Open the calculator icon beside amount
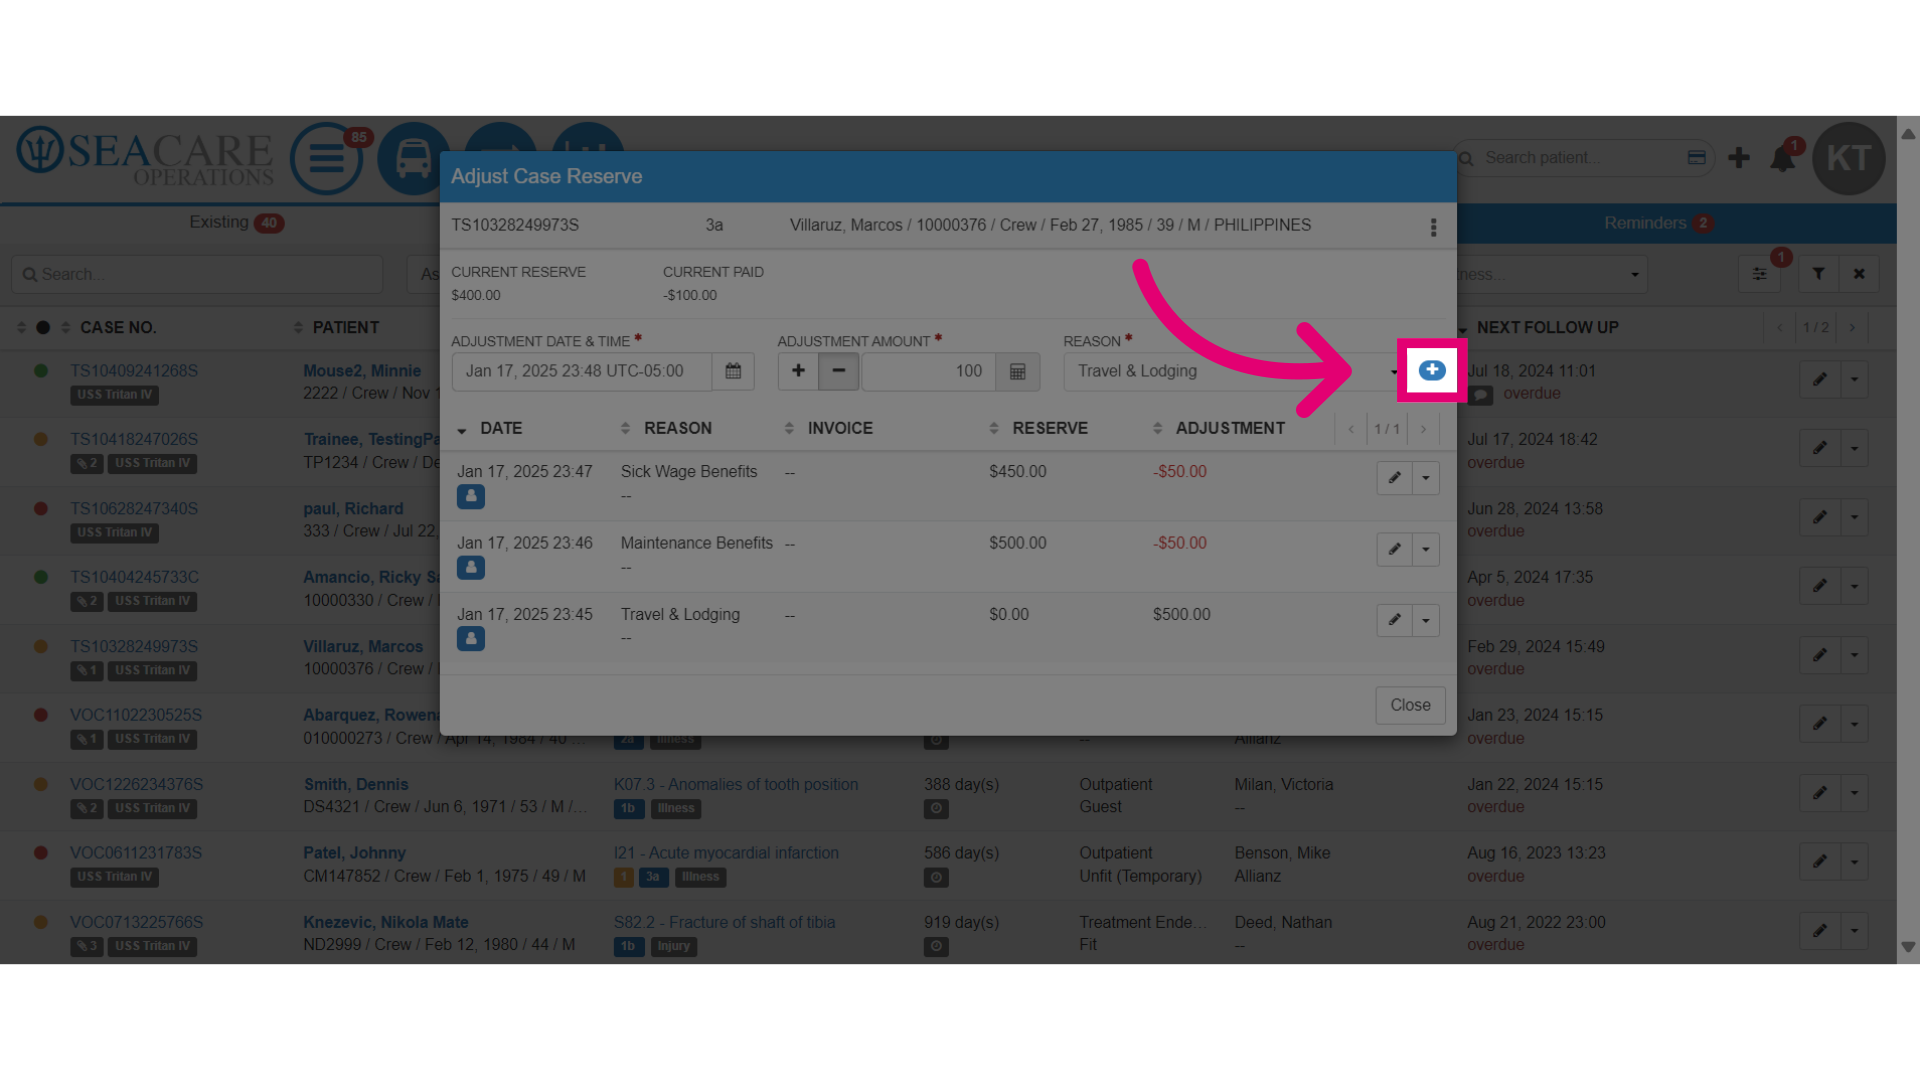Image resolution: width=1920 pixels, height=1080 pixels. [1018, 371]
